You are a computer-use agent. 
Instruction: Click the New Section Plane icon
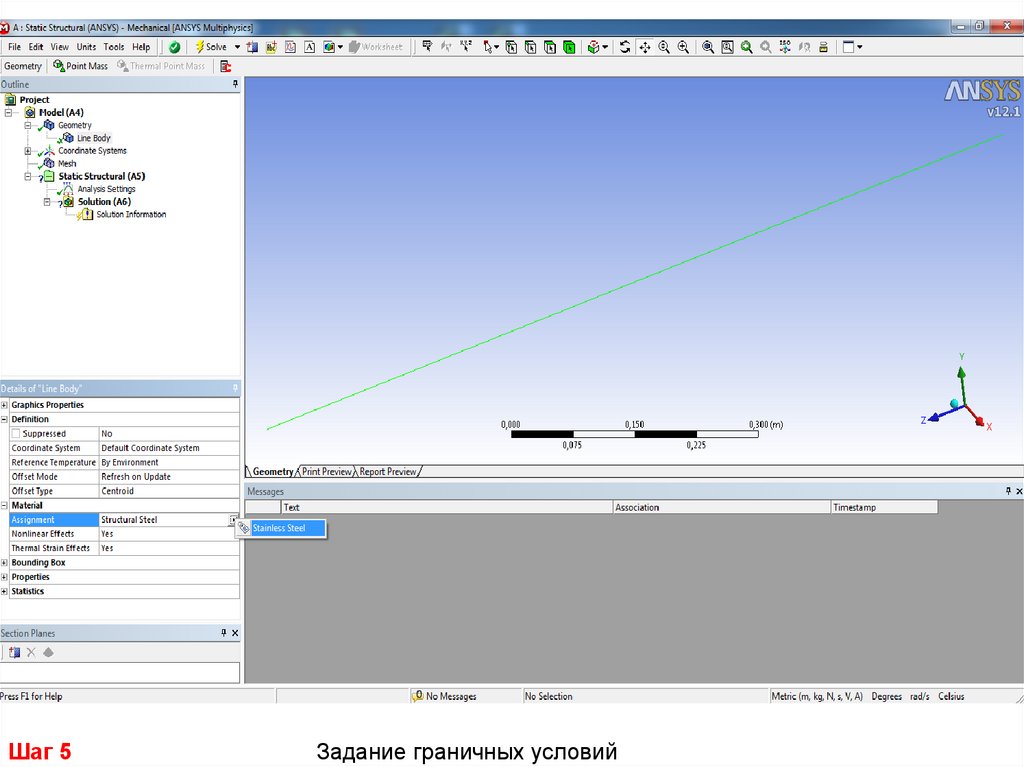pyautogui.click(x=14, y=652)
